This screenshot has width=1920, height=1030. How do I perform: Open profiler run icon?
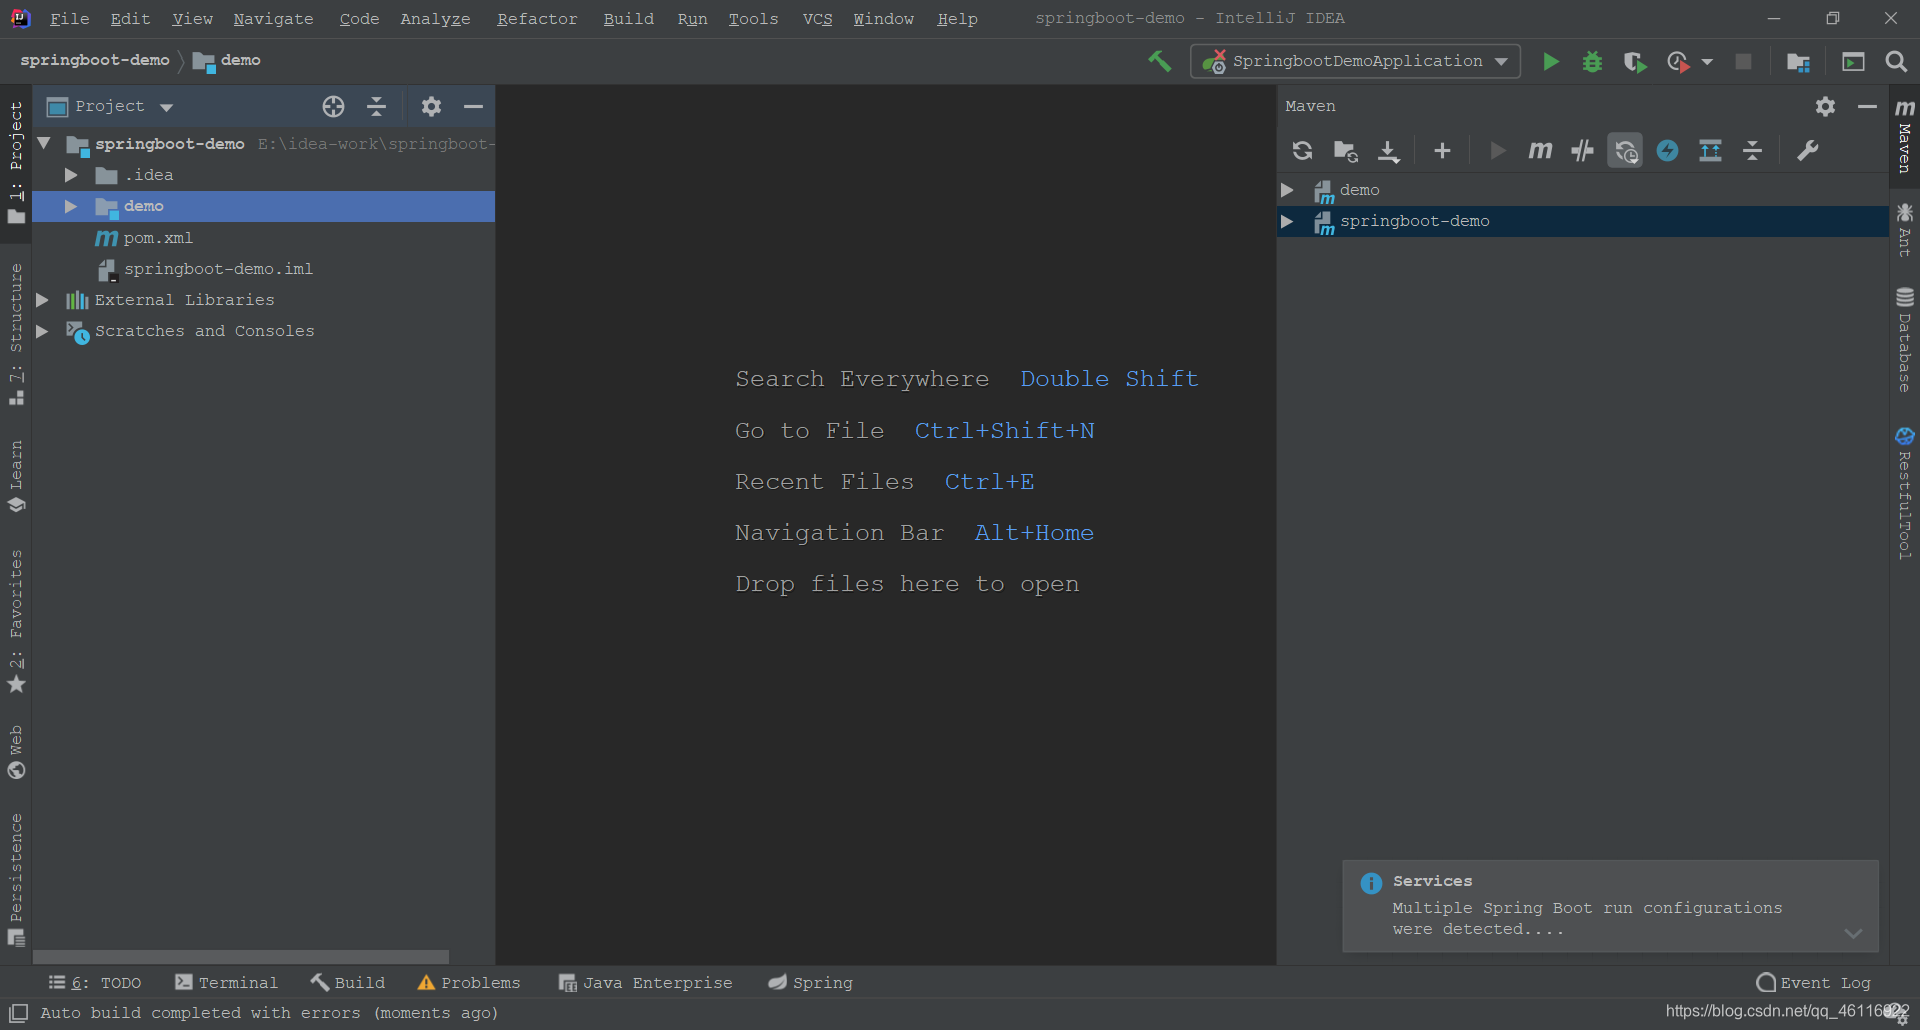click(1679, 62)
